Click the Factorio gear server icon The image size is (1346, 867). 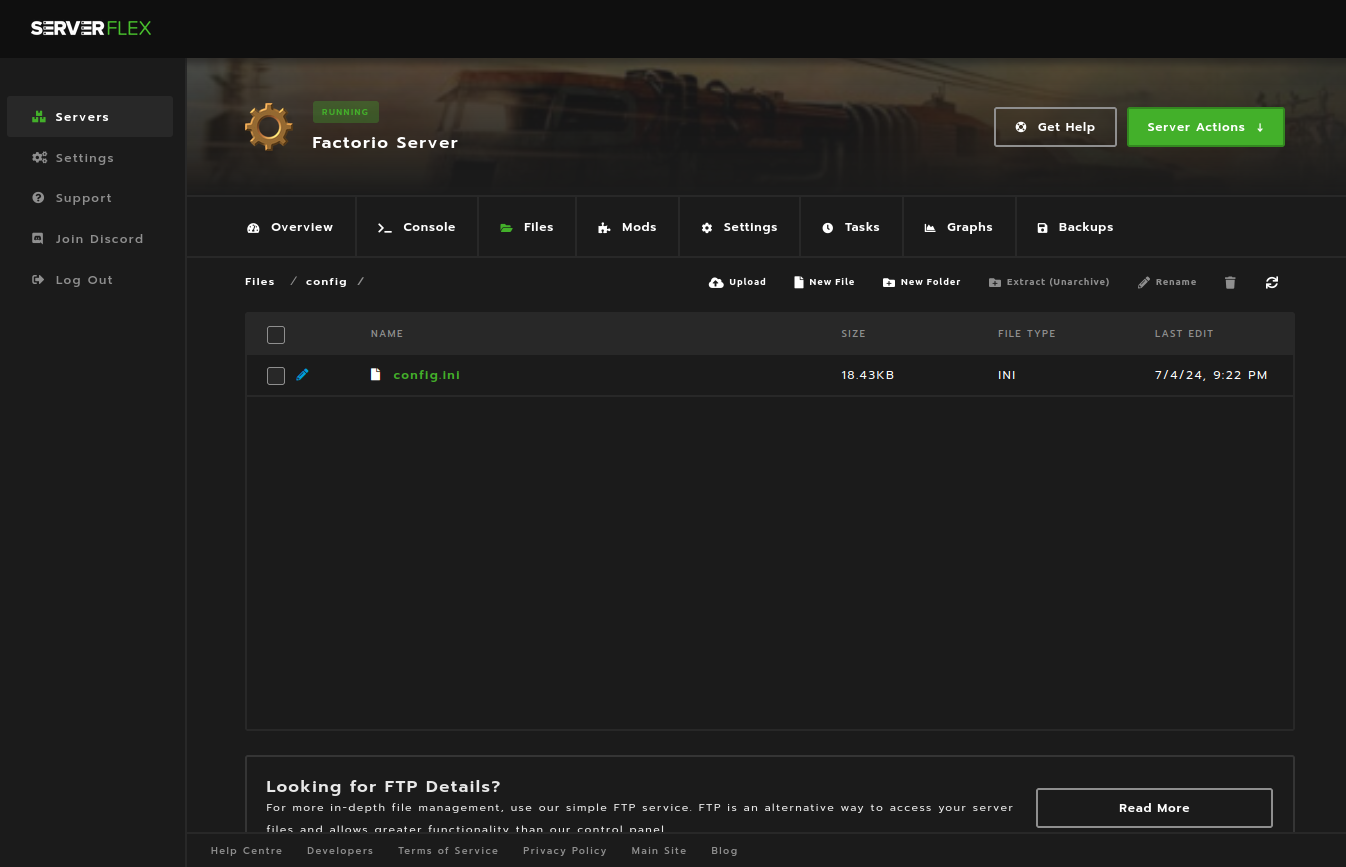268,127
